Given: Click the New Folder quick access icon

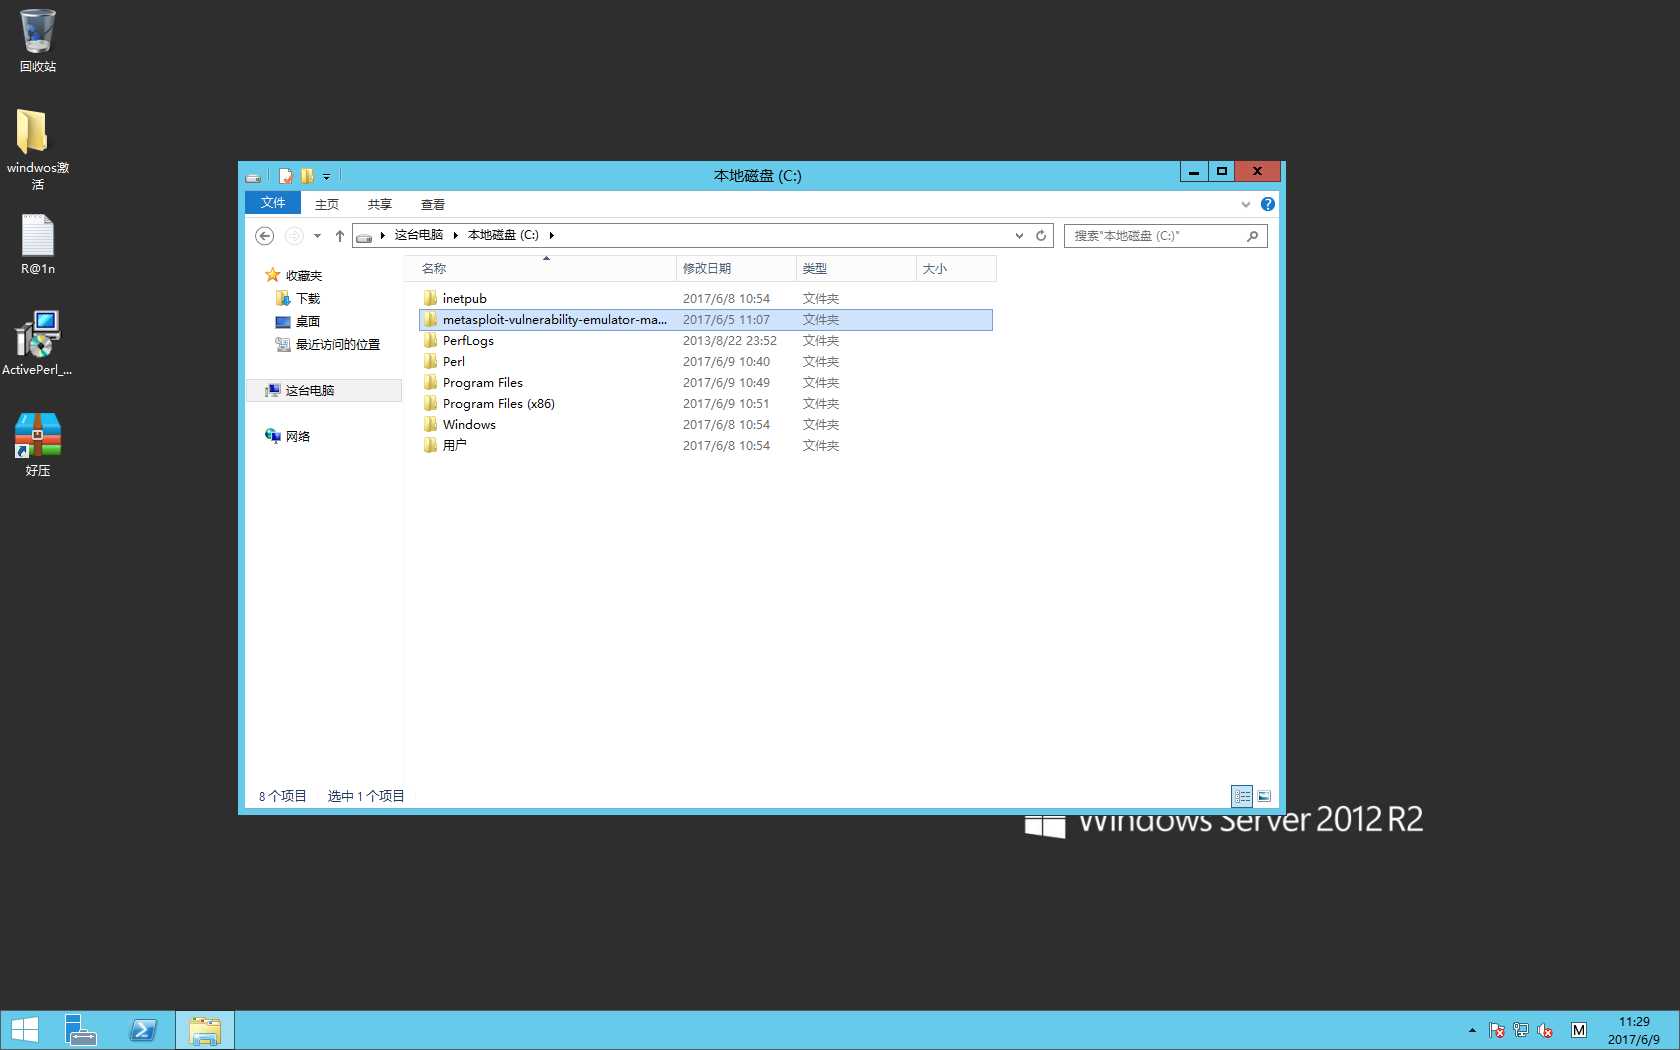Looking at the screenshot, I should coord(307,176).
